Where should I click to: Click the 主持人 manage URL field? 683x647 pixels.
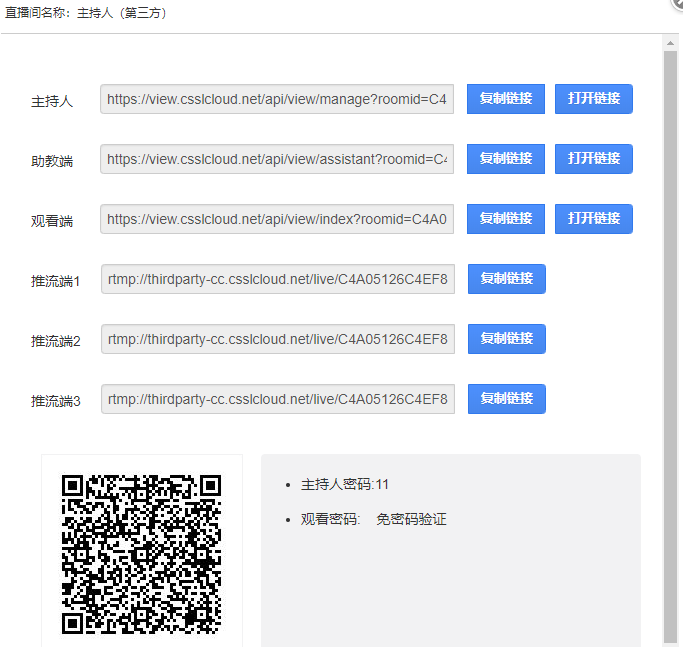[x=277, y=99]
